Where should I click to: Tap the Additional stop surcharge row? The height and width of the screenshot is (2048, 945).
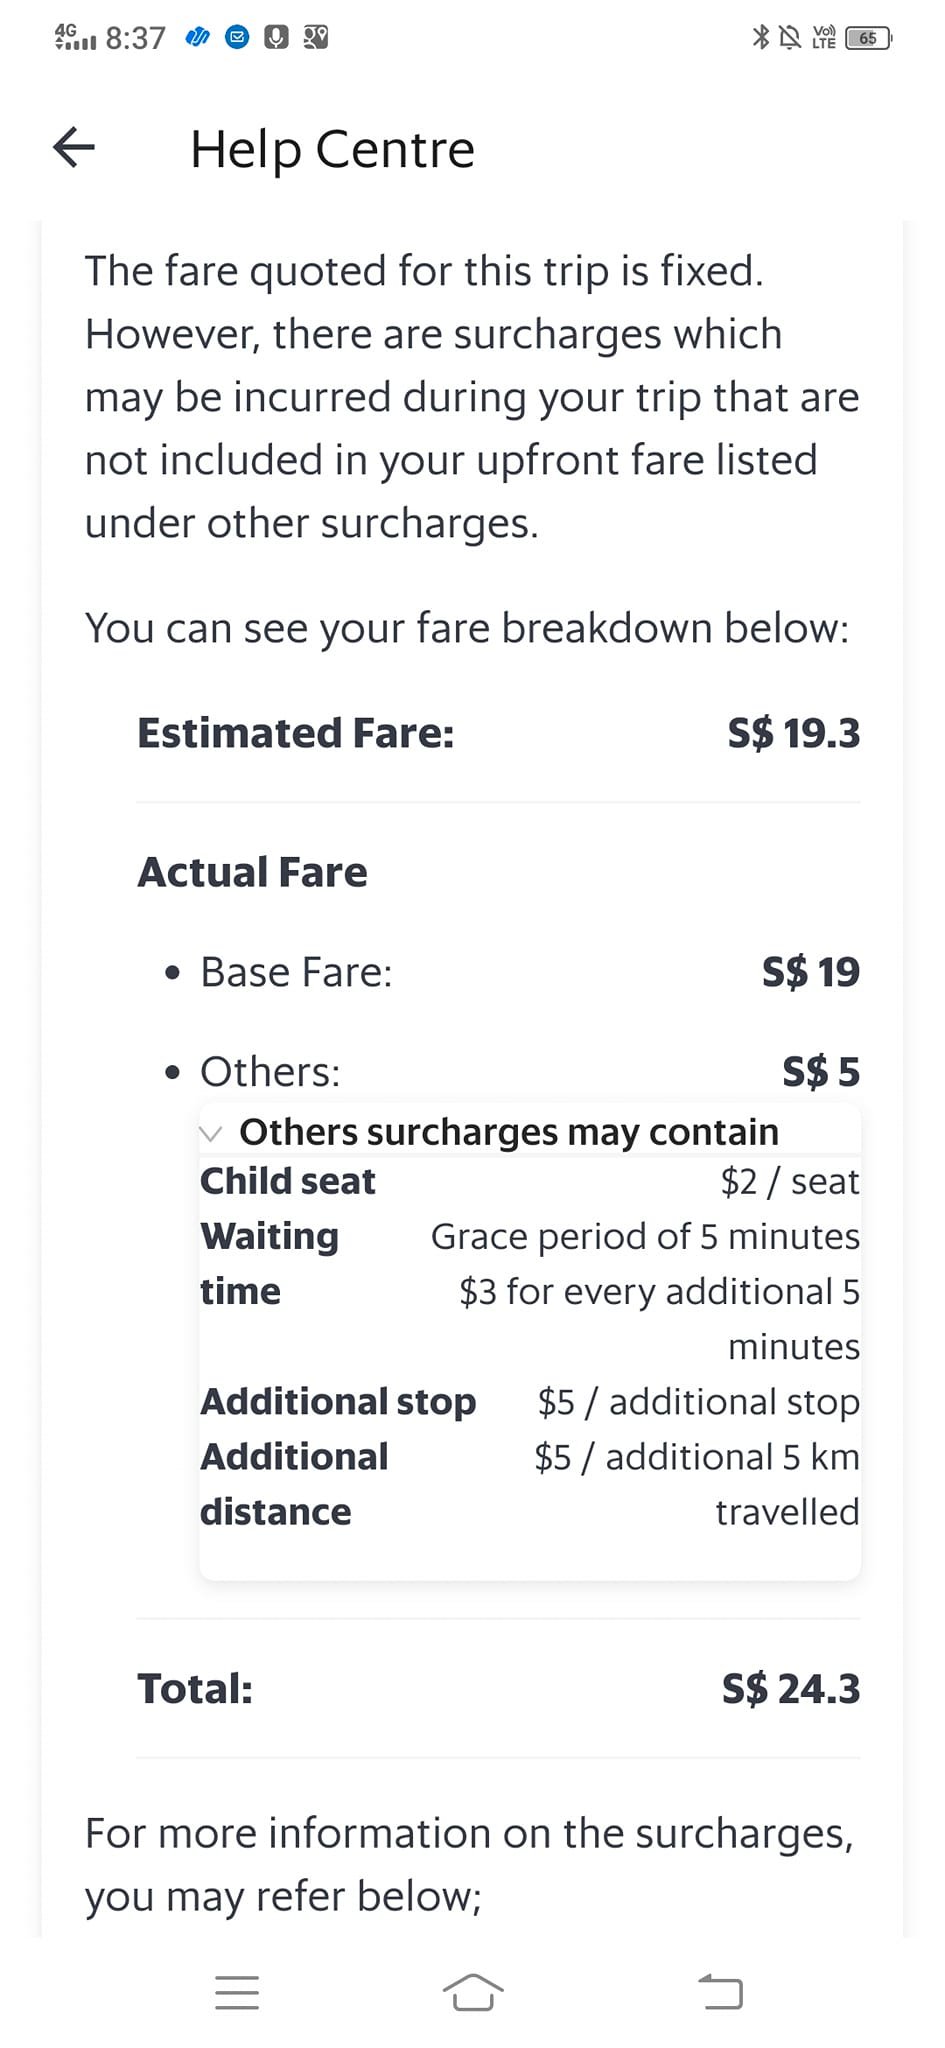pyautogui.click(x=530, y=1401)
